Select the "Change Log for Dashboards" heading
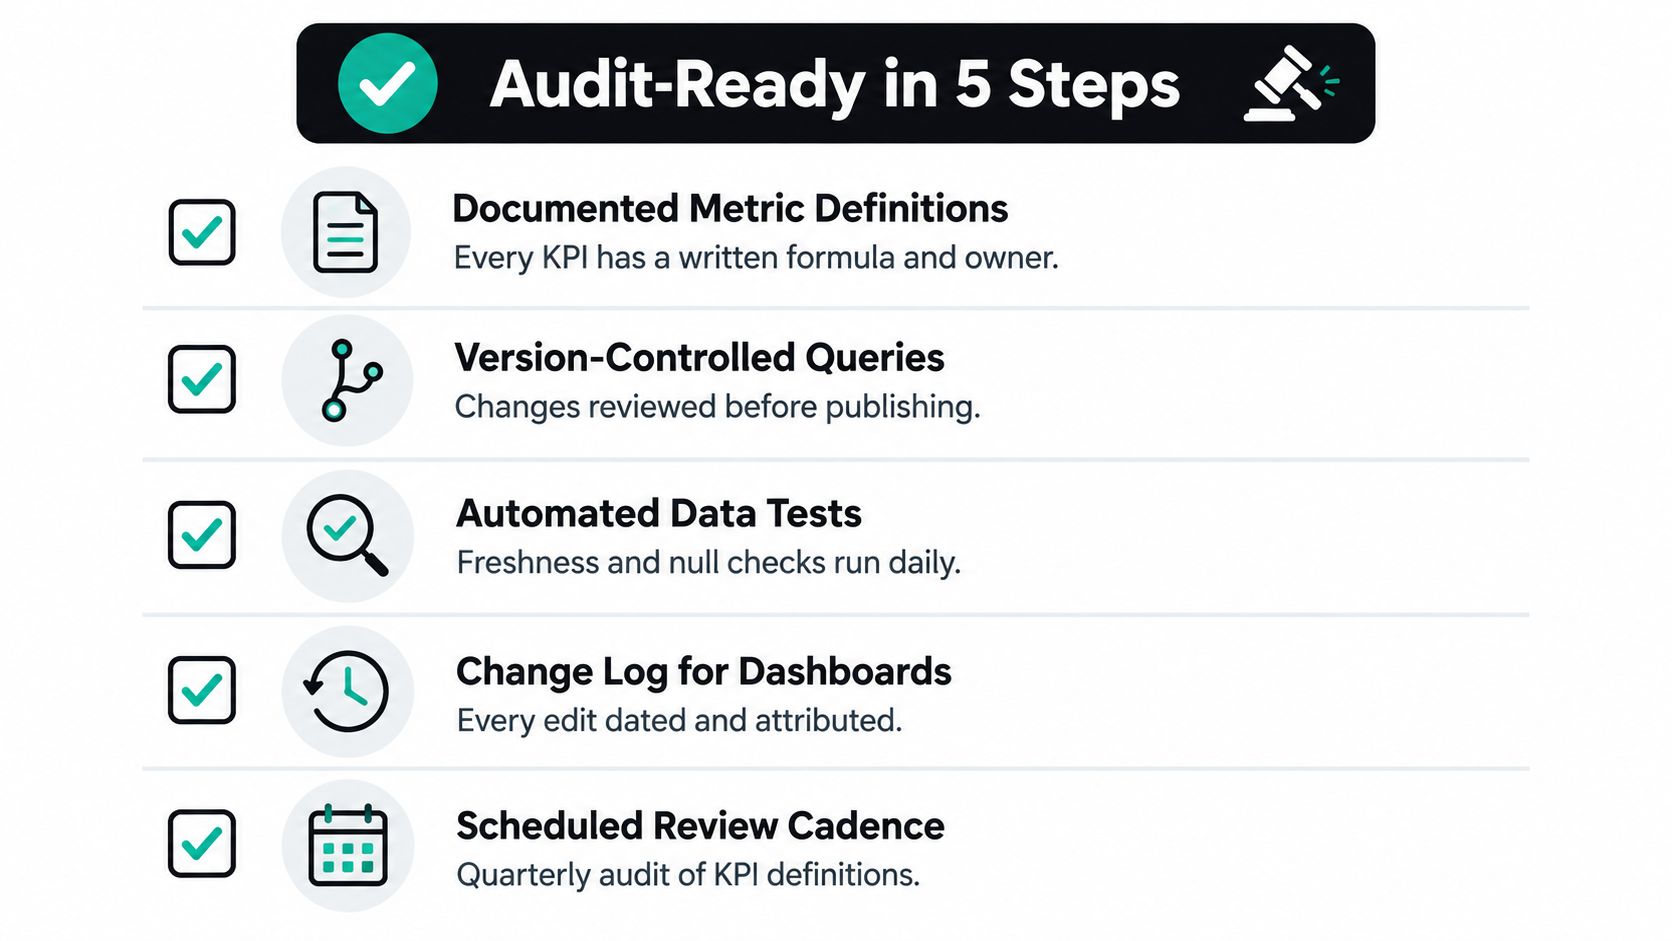Viewport: 1672px width, 941px height. 704,671
